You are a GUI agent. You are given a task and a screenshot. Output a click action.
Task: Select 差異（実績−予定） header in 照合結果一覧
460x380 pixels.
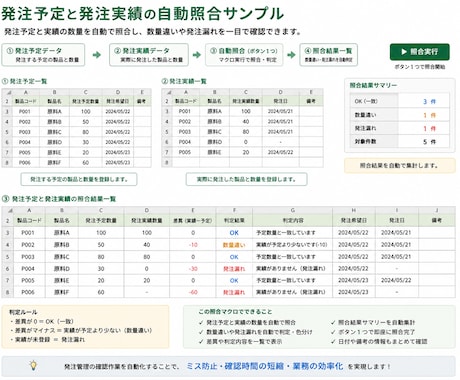(193, 220)
